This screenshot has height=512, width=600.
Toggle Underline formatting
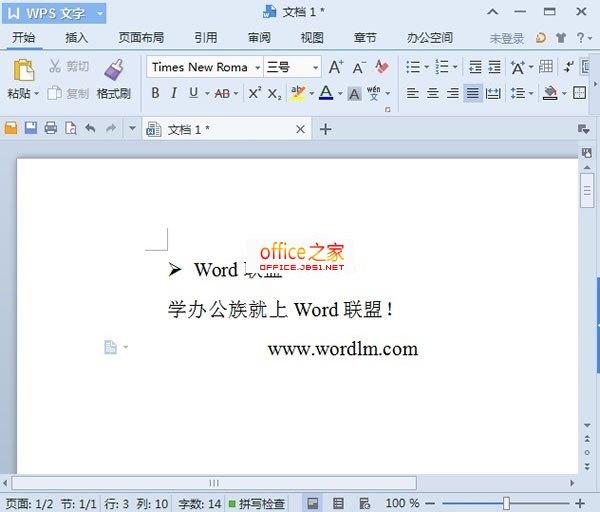pyautogui.click(x=194, y=93)
